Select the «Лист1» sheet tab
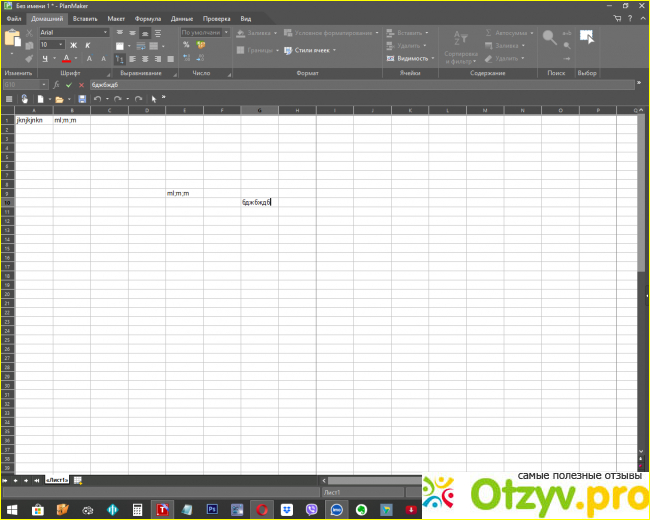The height and width of the screenshot is (520, 650). [58, 481]
